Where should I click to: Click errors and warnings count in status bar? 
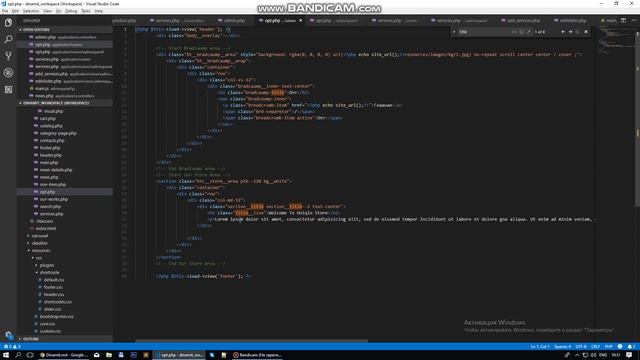12,347
